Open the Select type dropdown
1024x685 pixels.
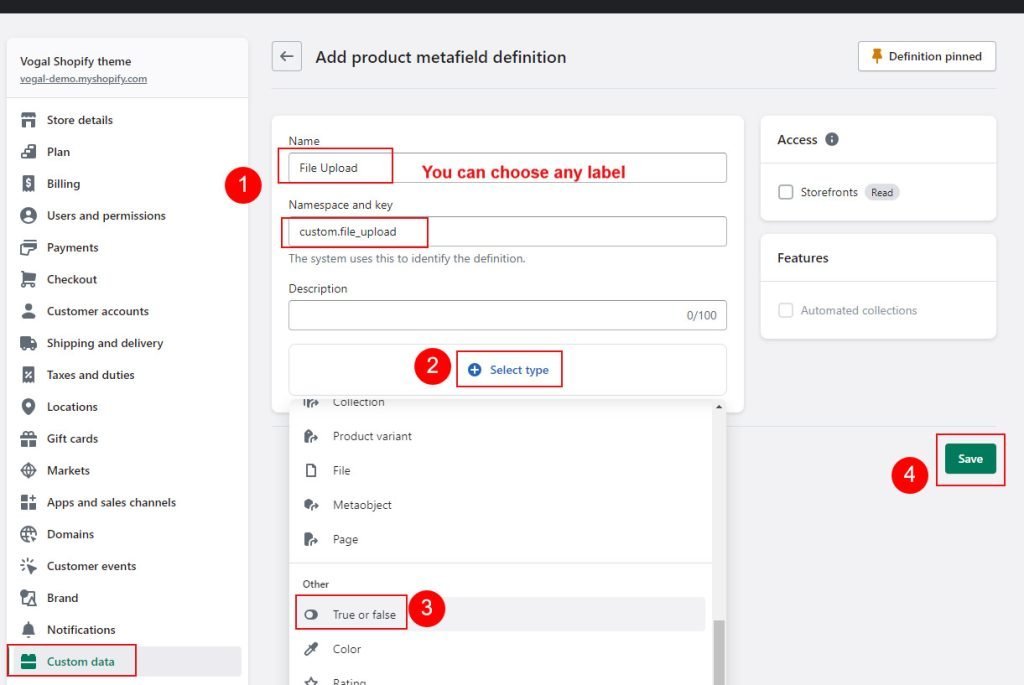509,370
